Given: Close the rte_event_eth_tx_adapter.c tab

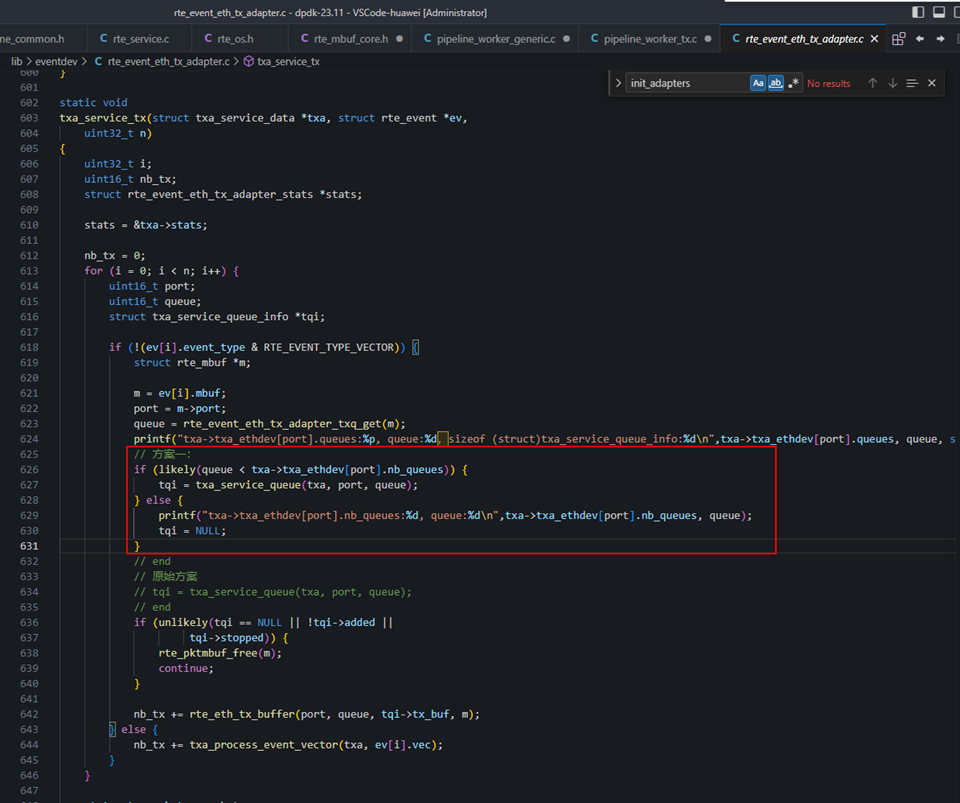Looking at the screenshot, I should point(874,39).
